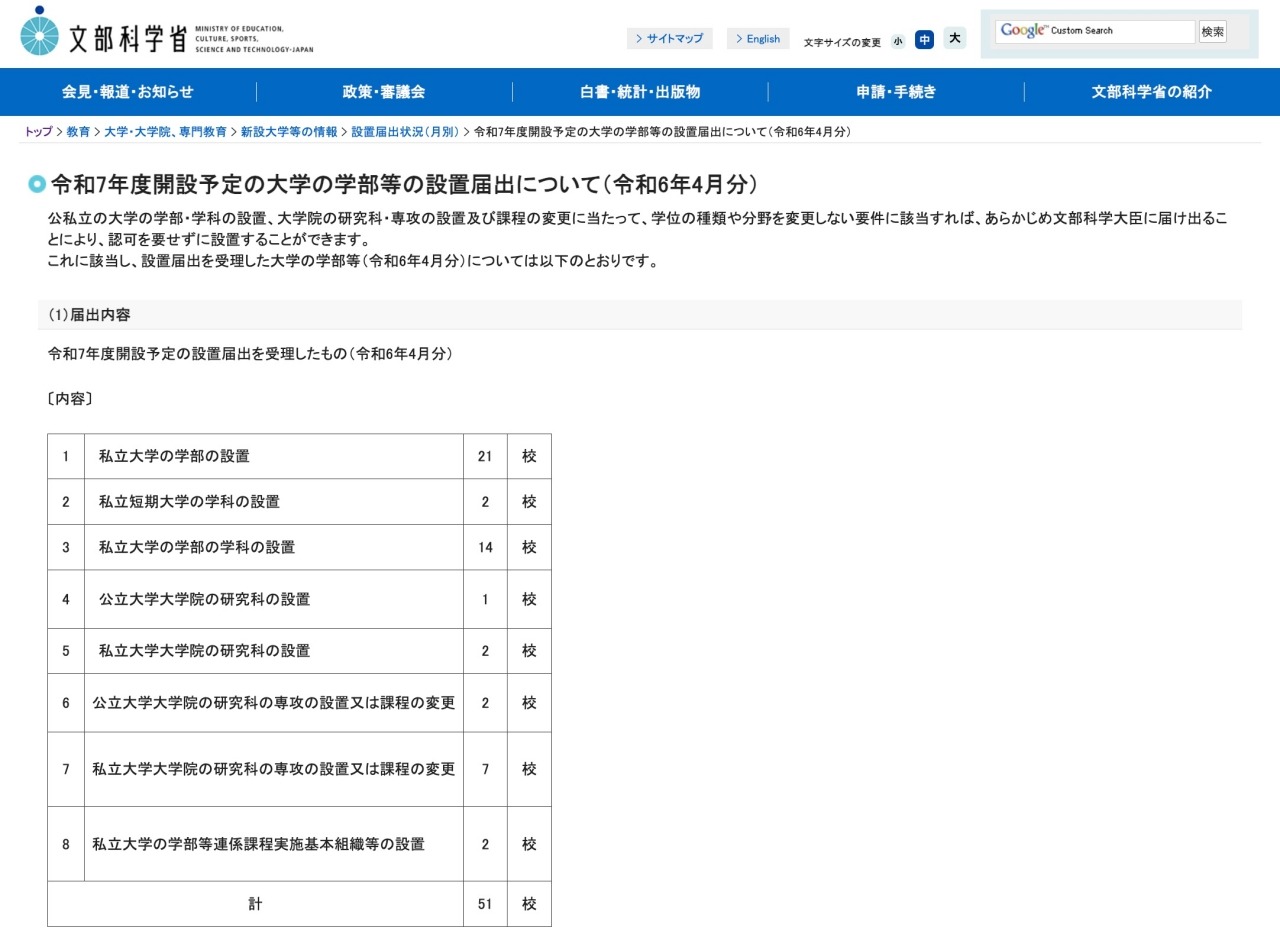Select row 公立大学大学院の研究科の専攻の設置又は課程の変更
Viewport: 1280px width, 950px height.
click(299, 703)
